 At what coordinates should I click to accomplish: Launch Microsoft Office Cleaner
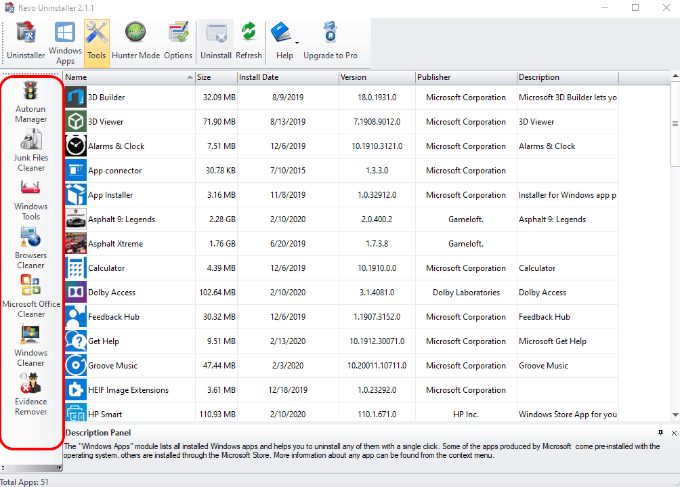tap(31, 297)
